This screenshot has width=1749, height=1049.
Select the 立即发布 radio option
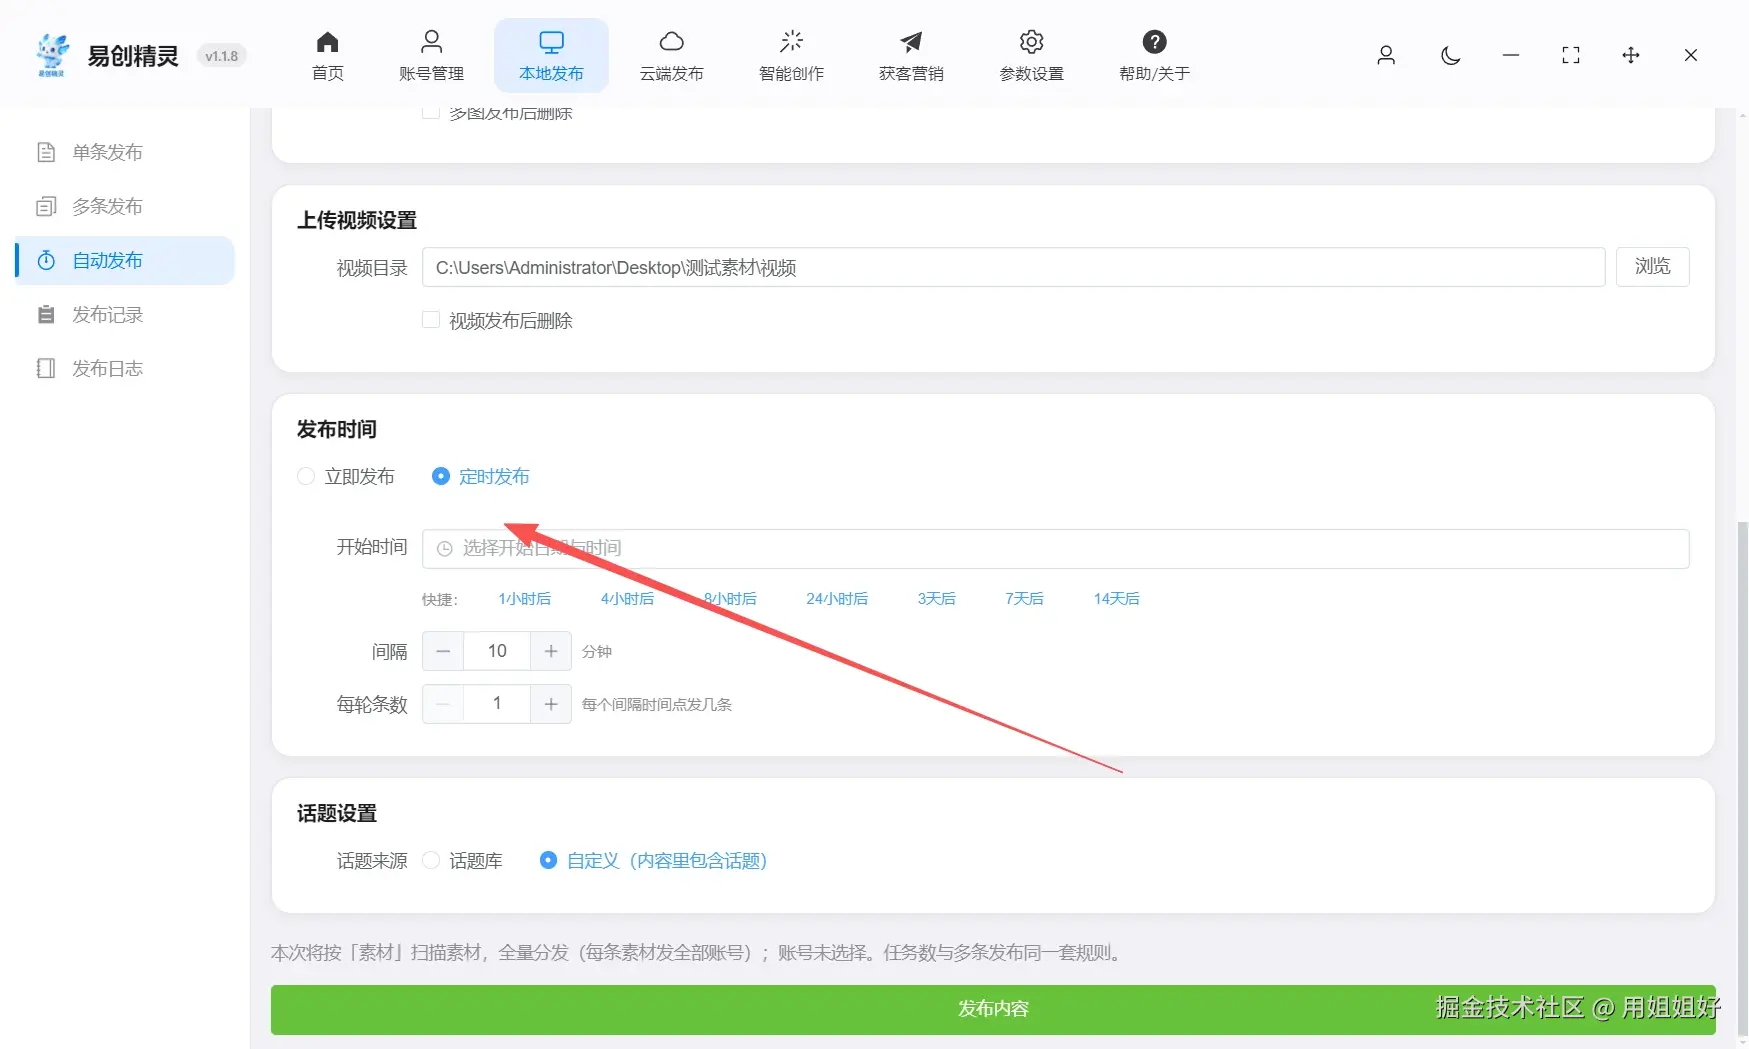click(305, 476)
